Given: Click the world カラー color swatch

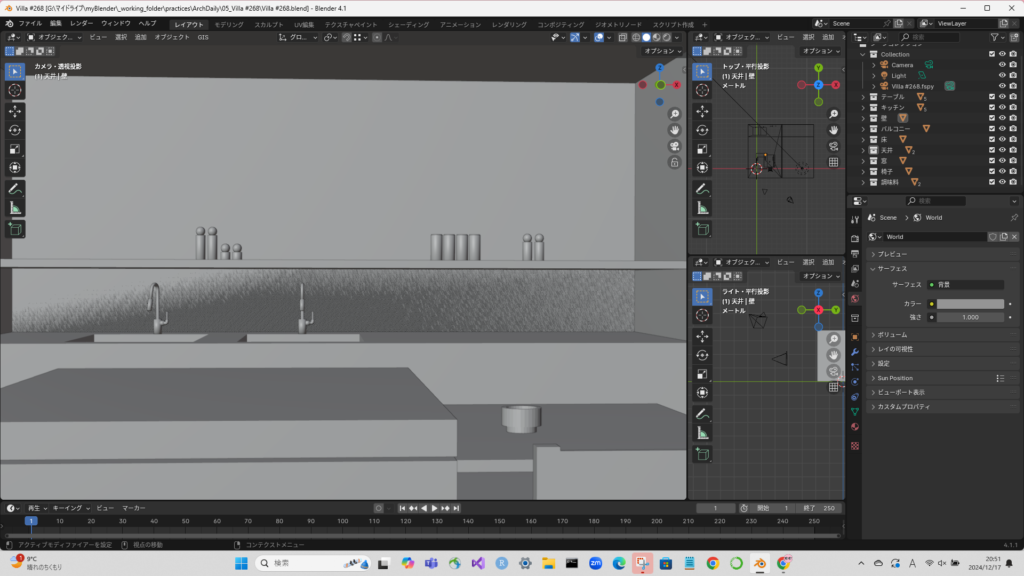Looking at the screenshot, I should (969, 304).
